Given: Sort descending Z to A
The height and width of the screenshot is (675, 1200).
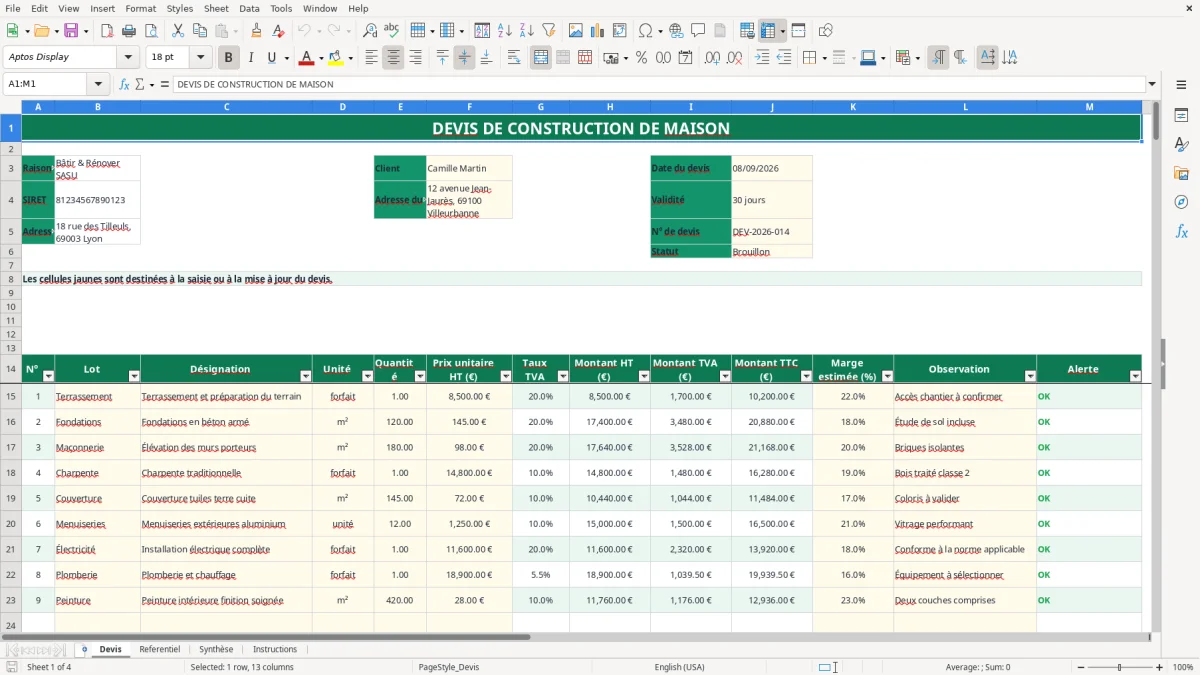Looking at the screenshot, I should [526, 31].
